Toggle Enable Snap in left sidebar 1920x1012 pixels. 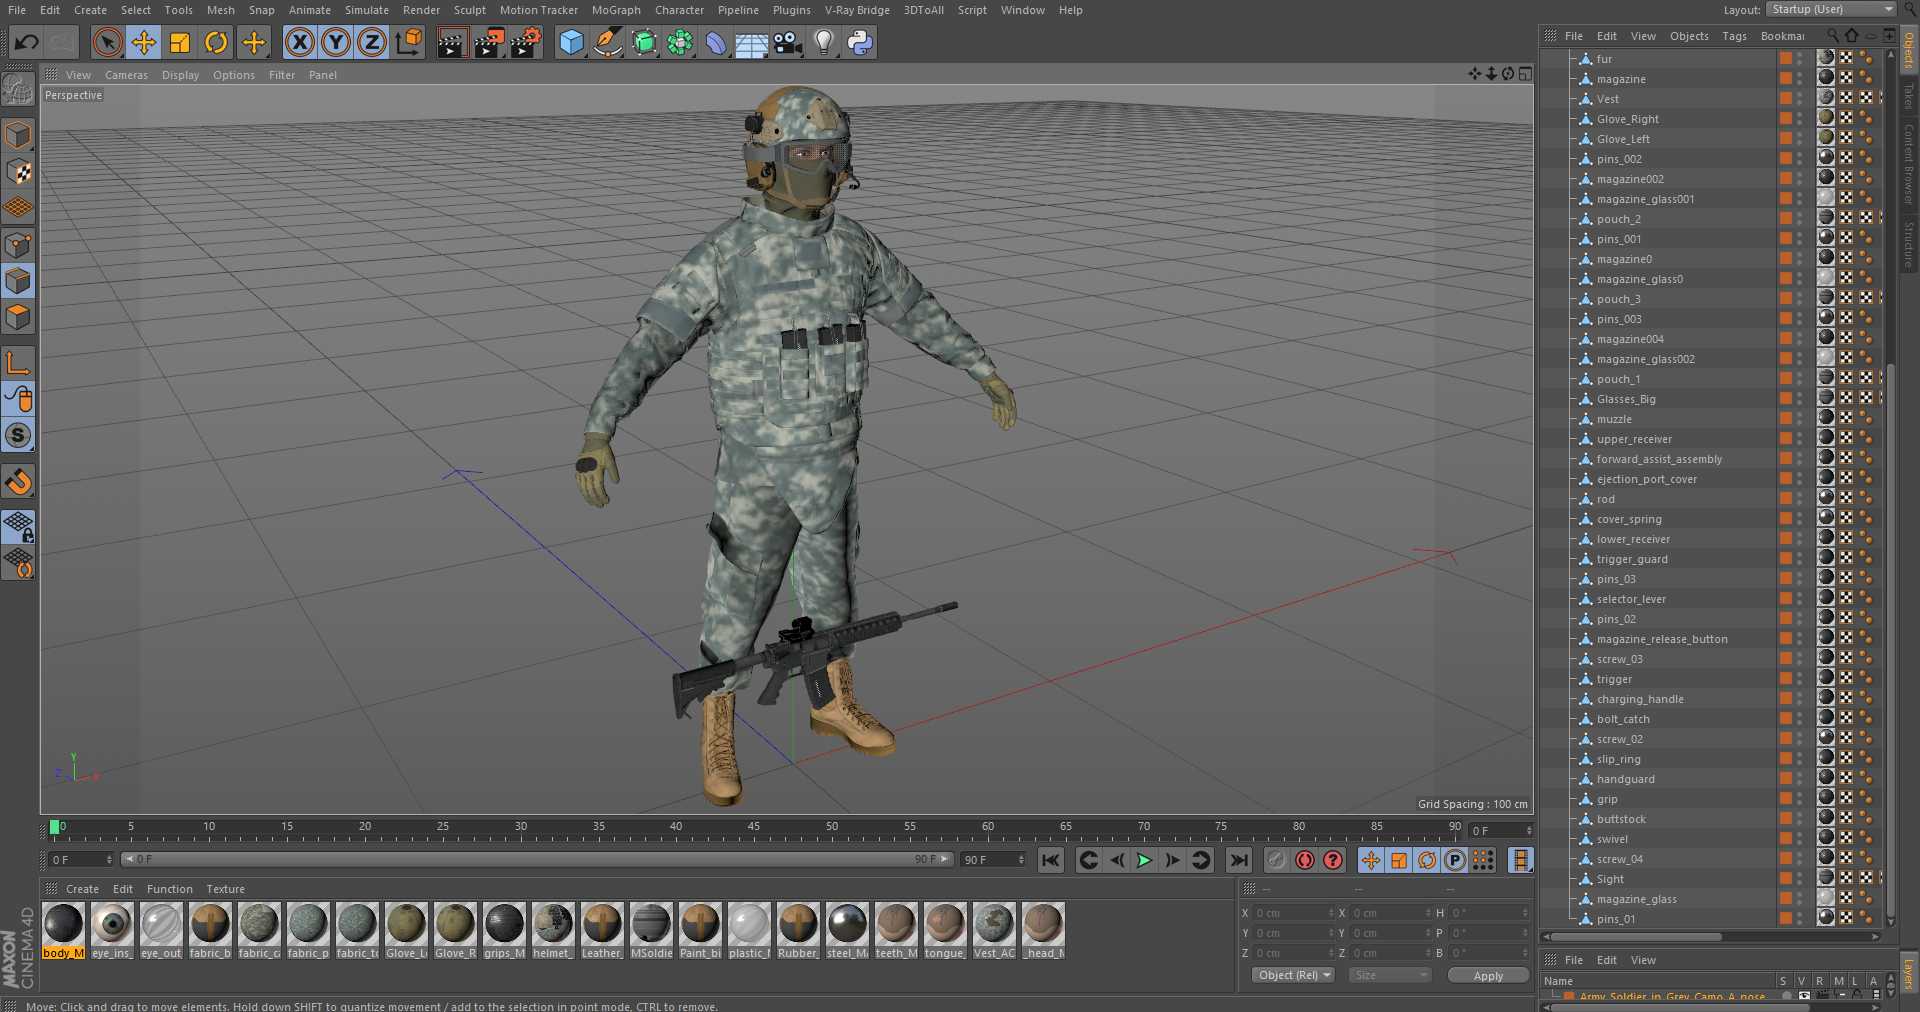click(18, 482)
